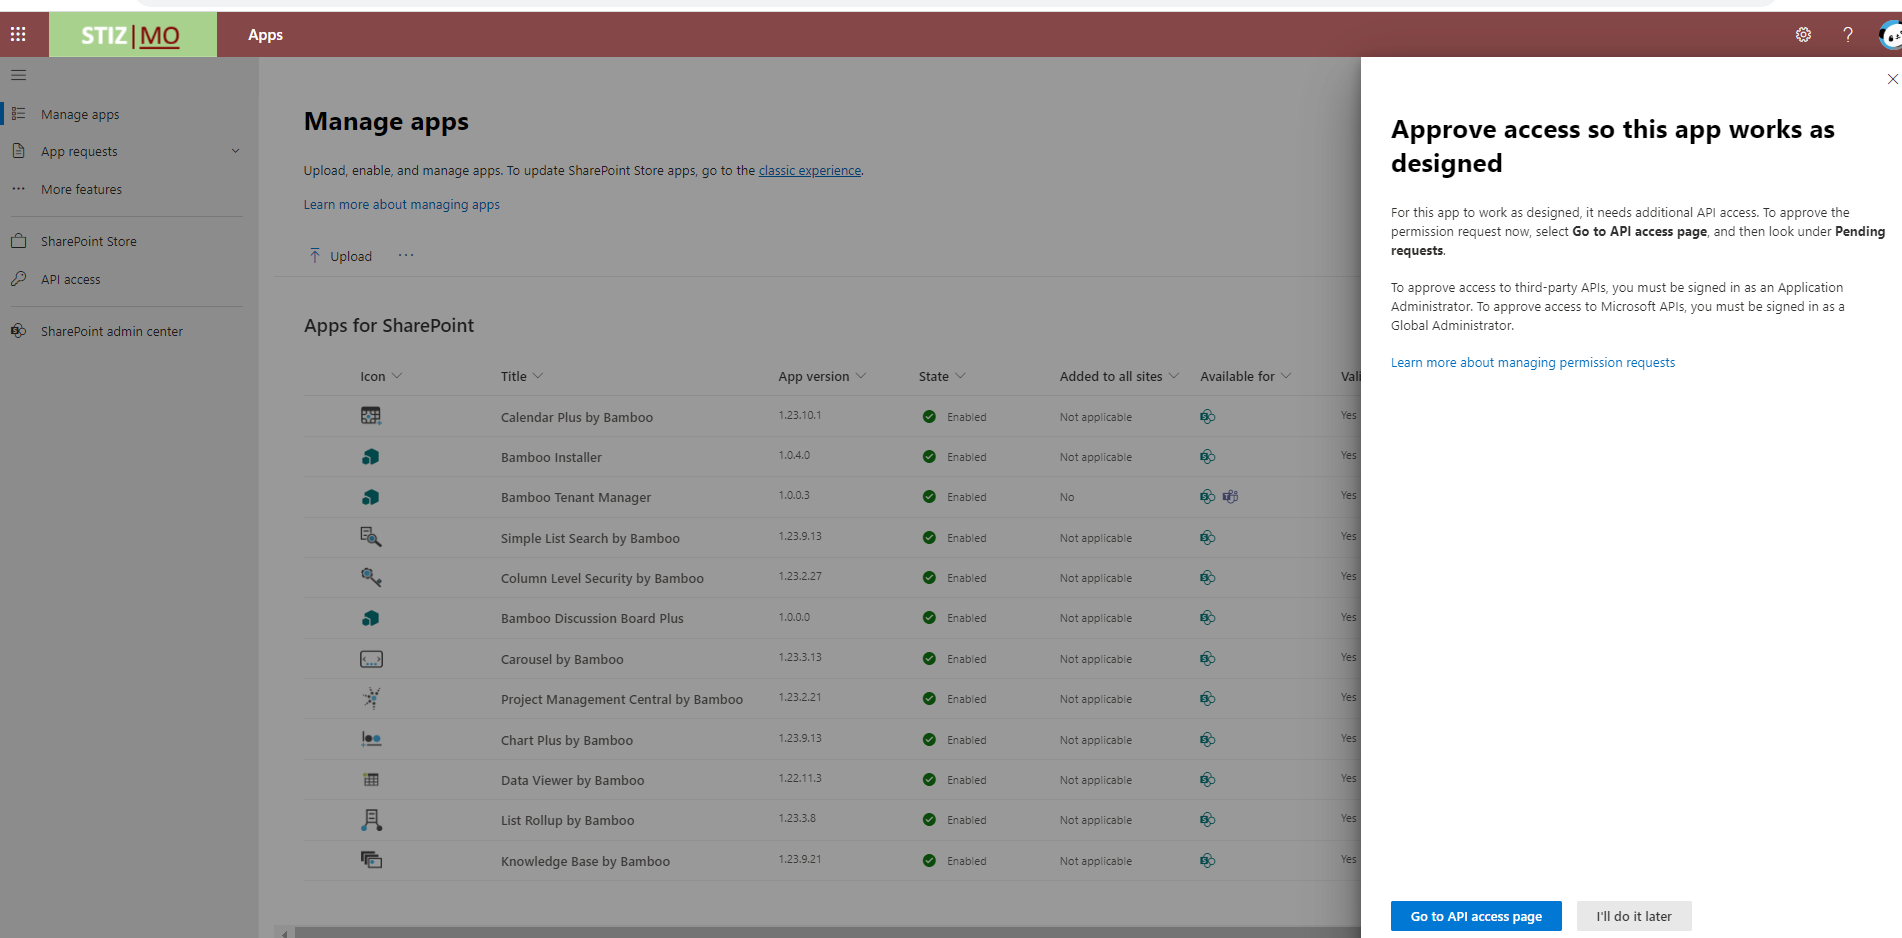
Task: Open Learn more about managing apps link
Action: coord(402,204)
